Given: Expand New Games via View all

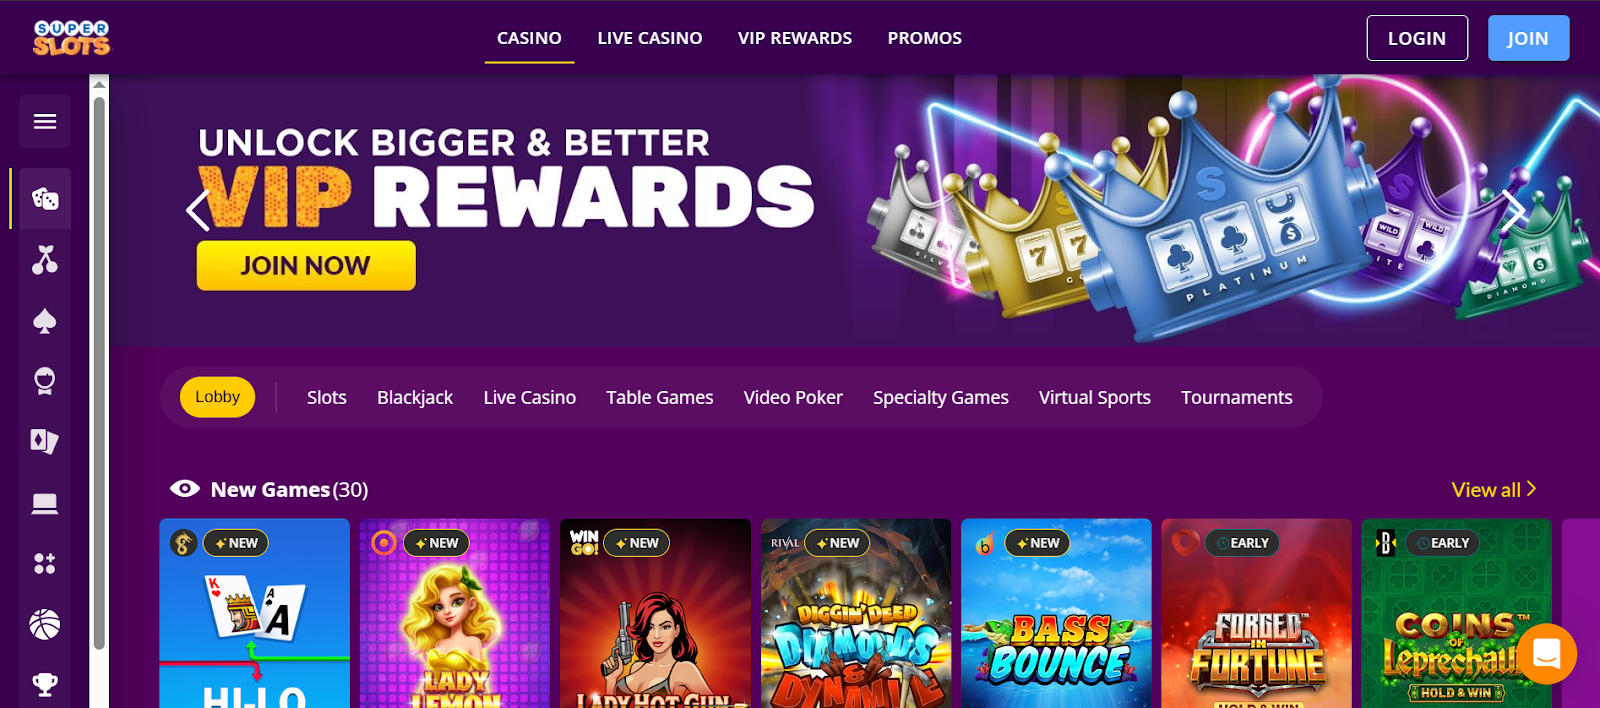Looking at the screenshot, I should (x=1494, y=490).
